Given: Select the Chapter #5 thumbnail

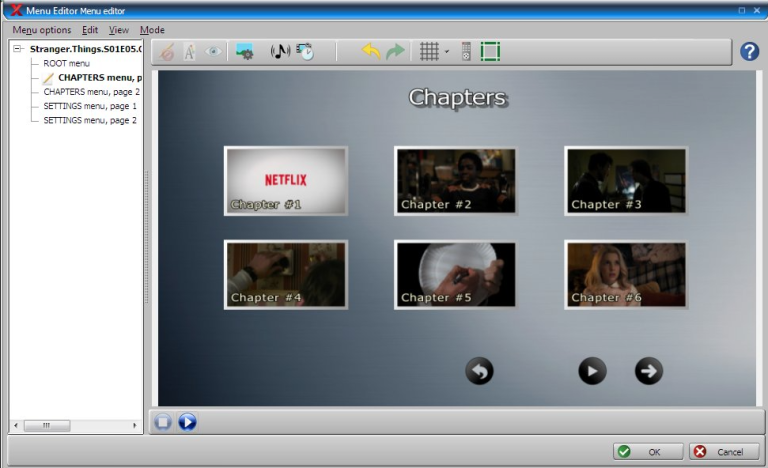Looking at the screenshot, I should click(x=456, y=274).
